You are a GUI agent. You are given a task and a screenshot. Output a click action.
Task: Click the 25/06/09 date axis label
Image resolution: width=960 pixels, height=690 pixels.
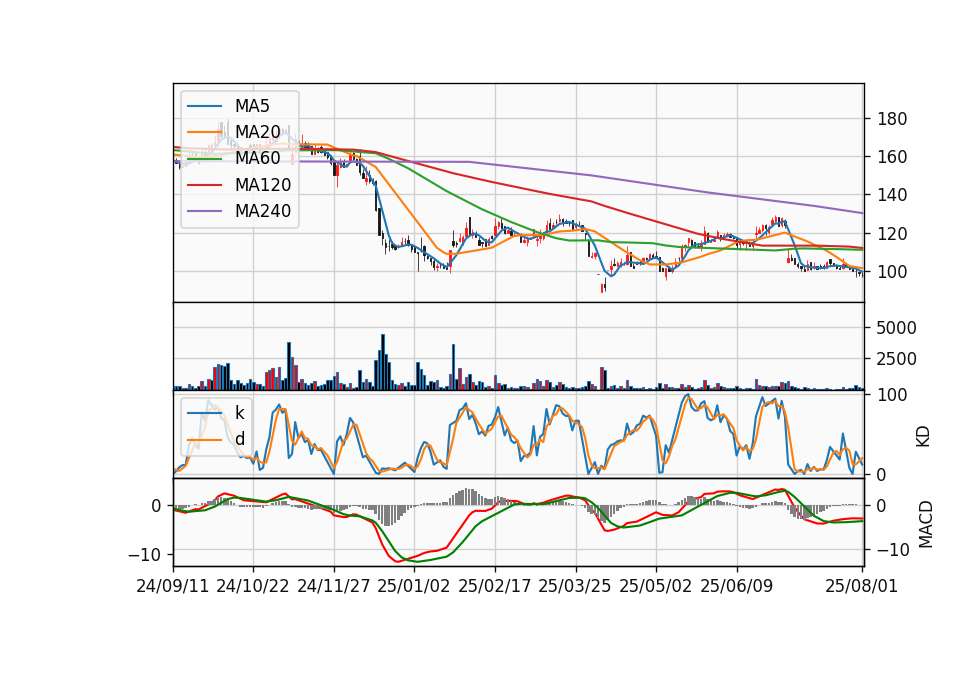pos(737,586)
